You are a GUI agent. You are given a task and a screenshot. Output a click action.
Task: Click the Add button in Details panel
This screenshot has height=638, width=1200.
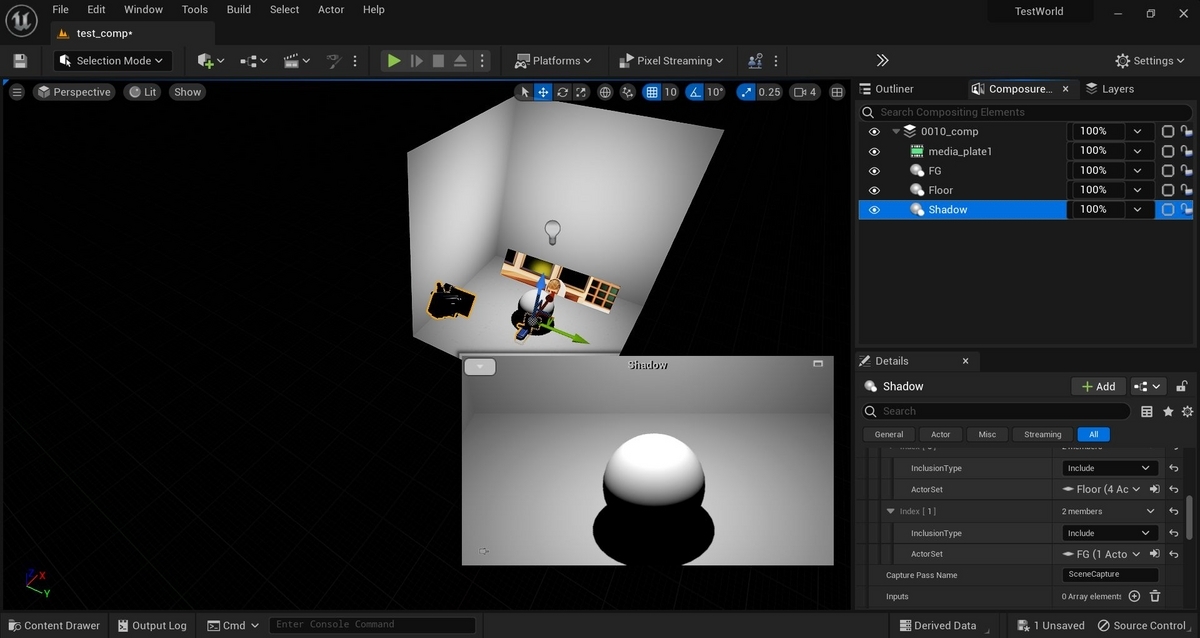point(1098,386)
